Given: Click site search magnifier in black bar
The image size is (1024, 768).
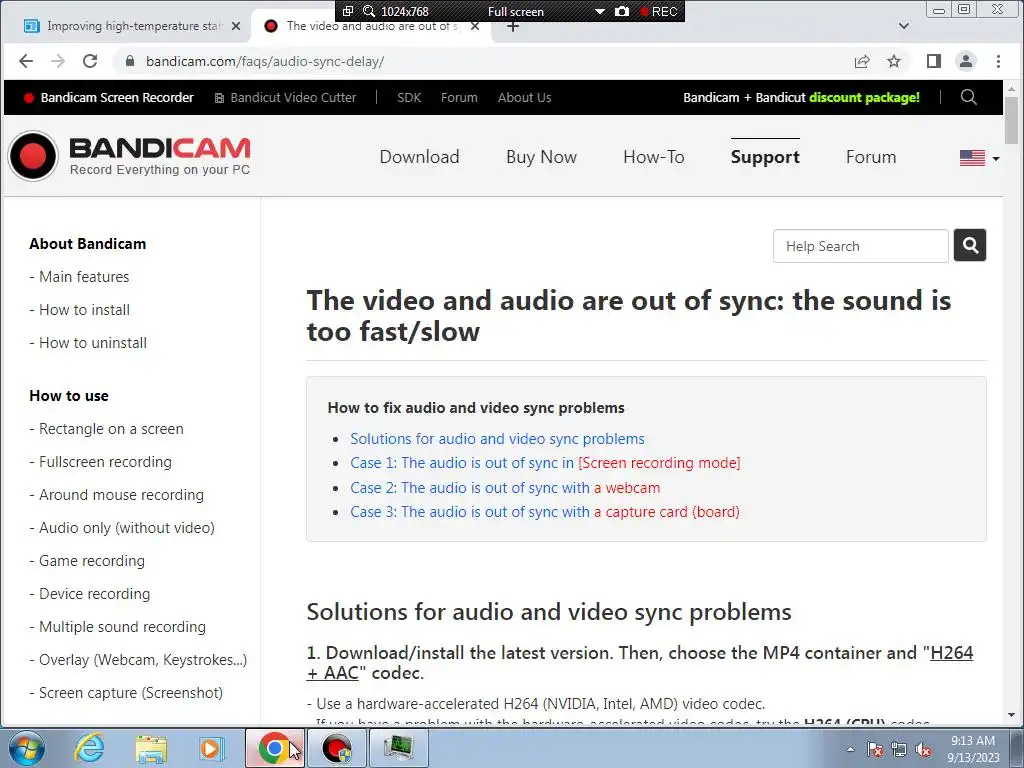Looking at the screenshot, I should click(x=969, y=97).
